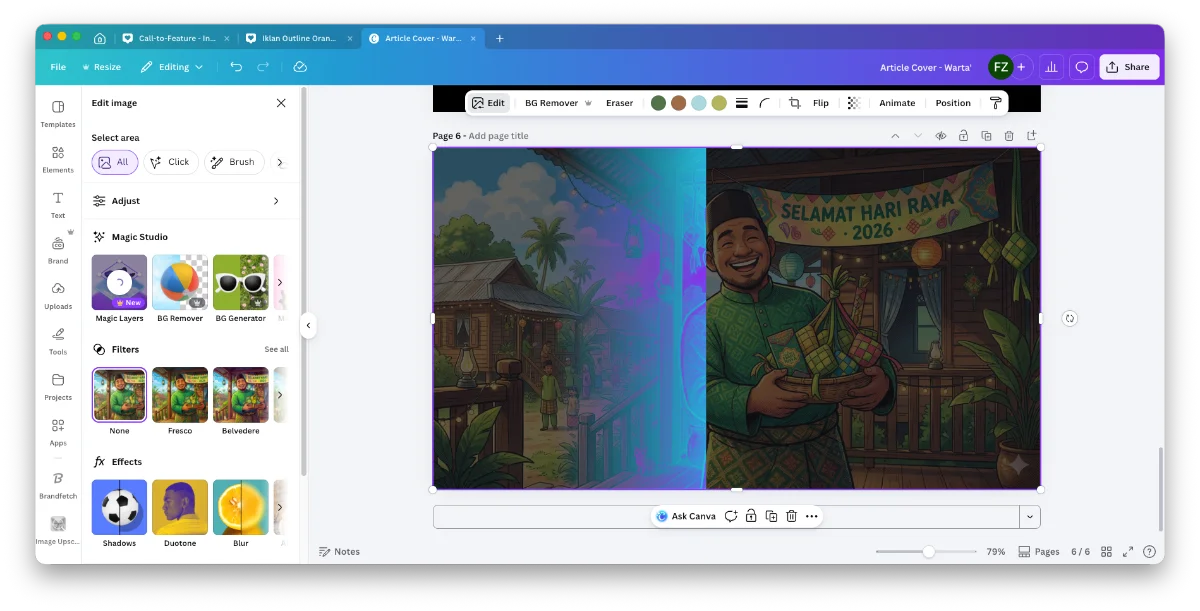Move page 6 up with the chevron
This screenshot has height=611, width=1200.
point(895,136)
